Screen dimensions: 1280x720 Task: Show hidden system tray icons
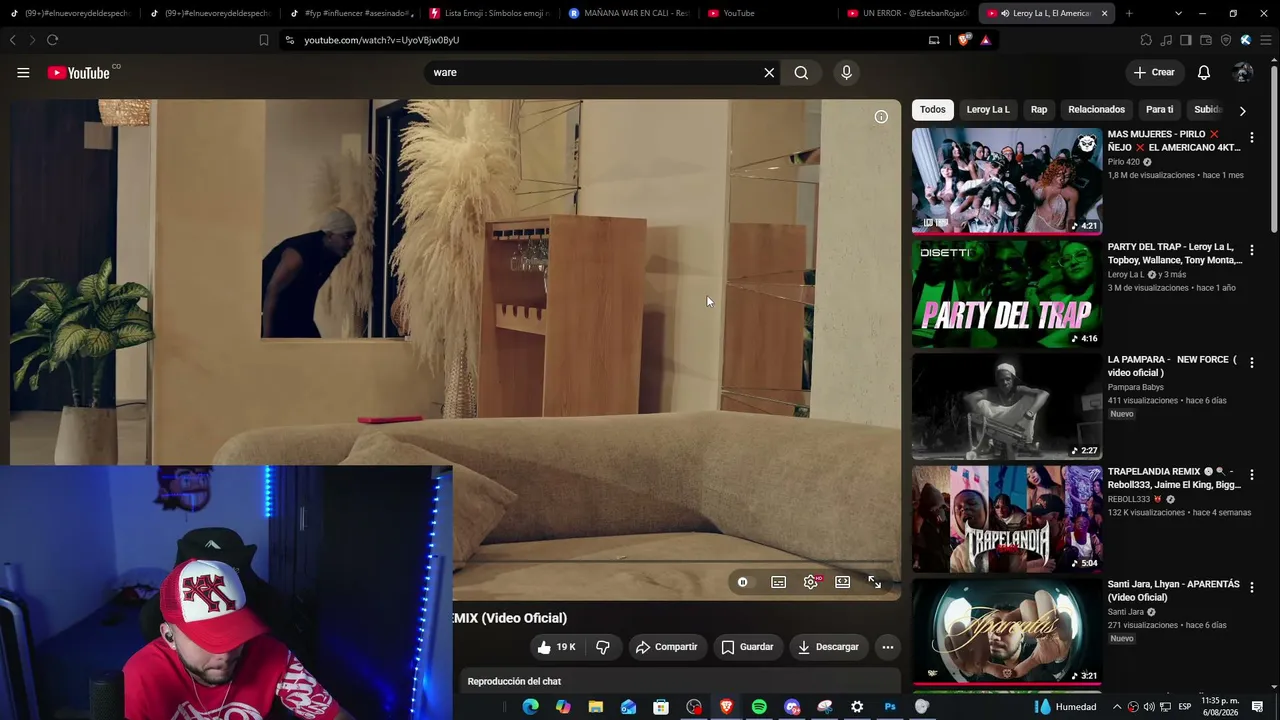tap(1117, 707)
